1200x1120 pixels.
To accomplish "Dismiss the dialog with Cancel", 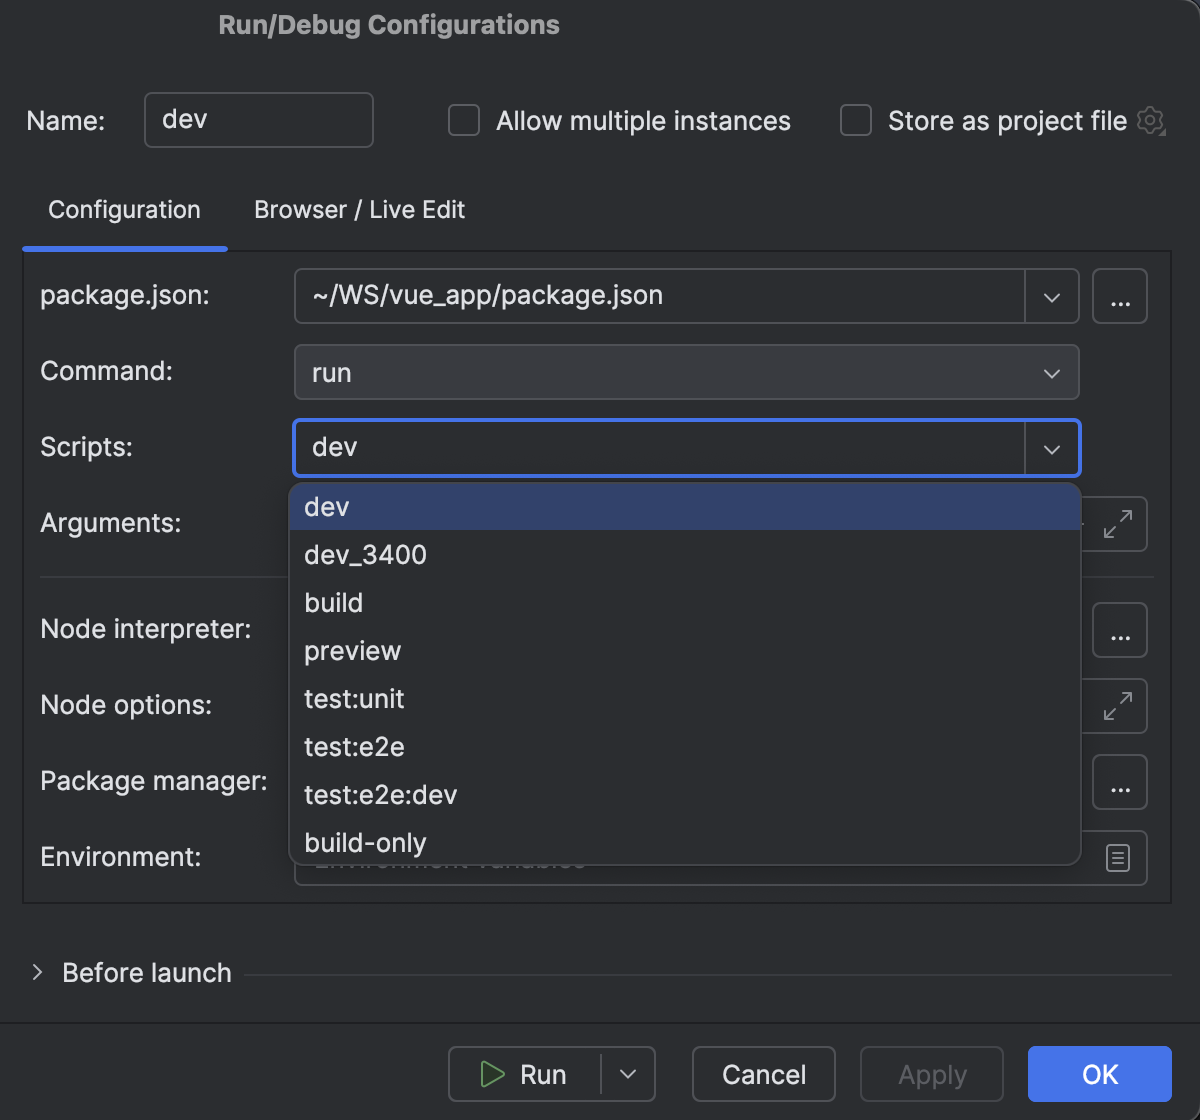I will pos(763,1074).
